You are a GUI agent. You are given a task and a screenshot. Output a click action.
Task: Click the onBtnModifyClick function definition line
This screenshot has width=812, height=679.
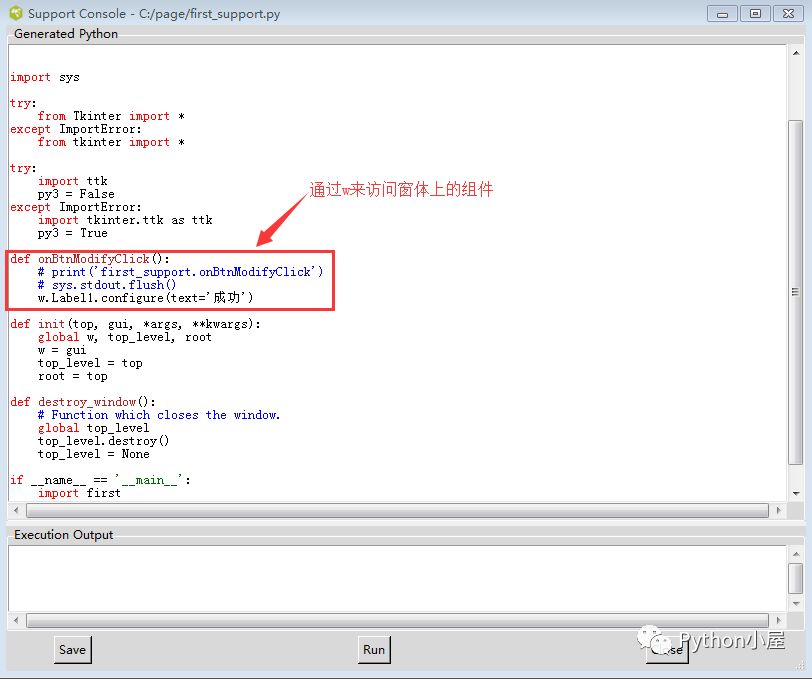[x=90, y=258]
